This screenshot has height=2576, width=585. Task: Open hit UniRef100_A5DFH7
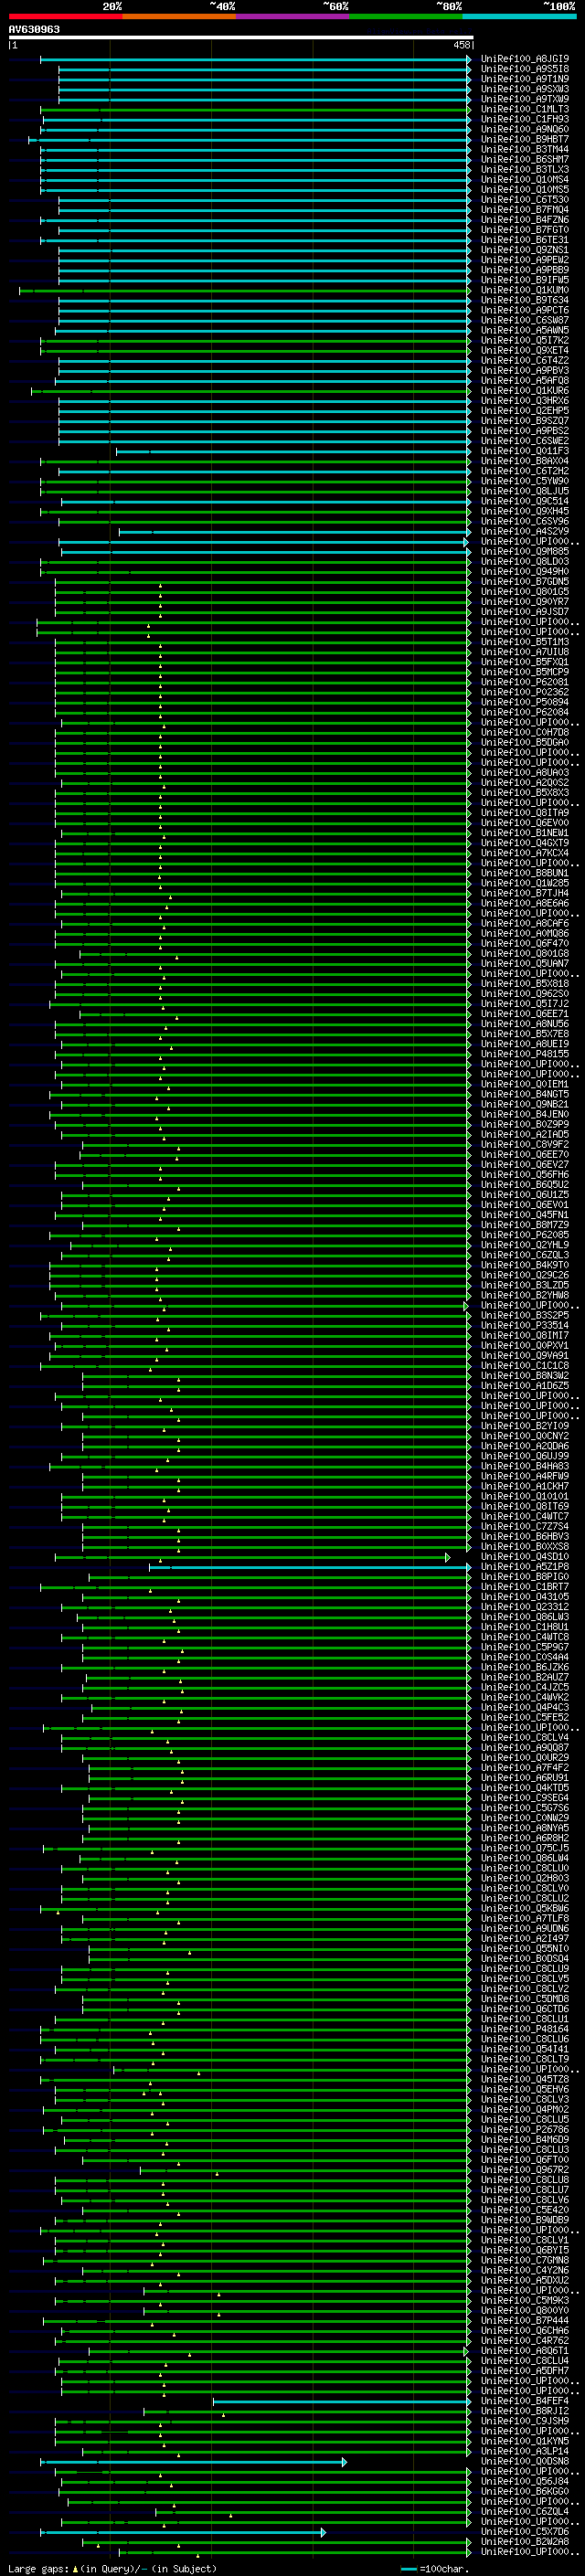click(525, 2372)
